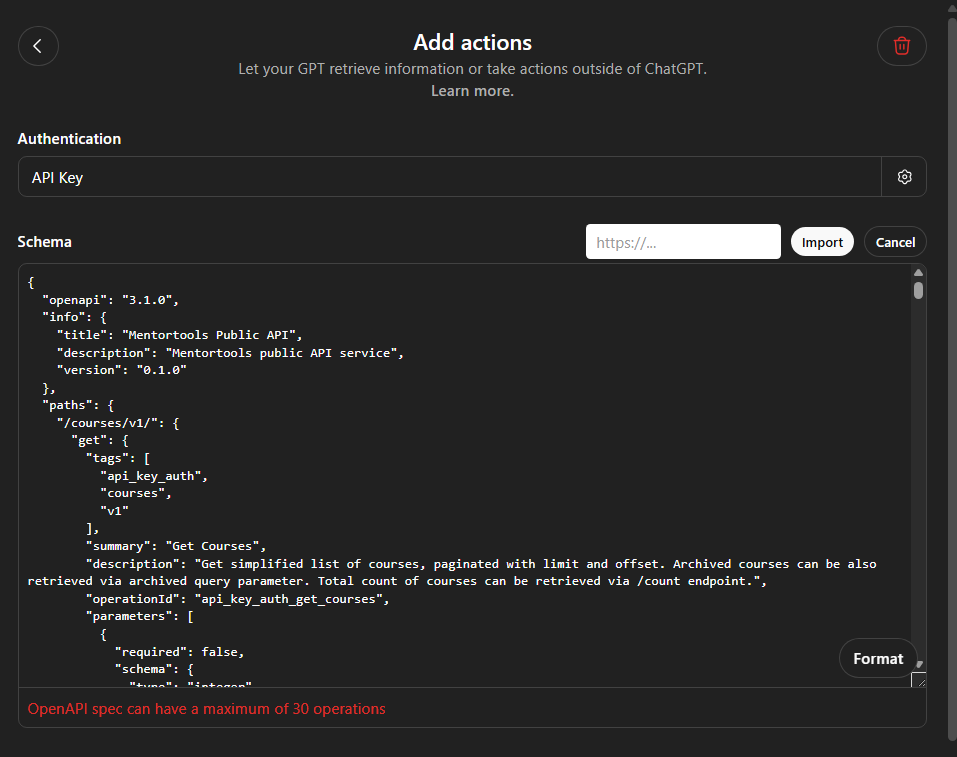This screenshot has width=957, height=757.
Task: Click the Authentication section label
Action: 69,139
